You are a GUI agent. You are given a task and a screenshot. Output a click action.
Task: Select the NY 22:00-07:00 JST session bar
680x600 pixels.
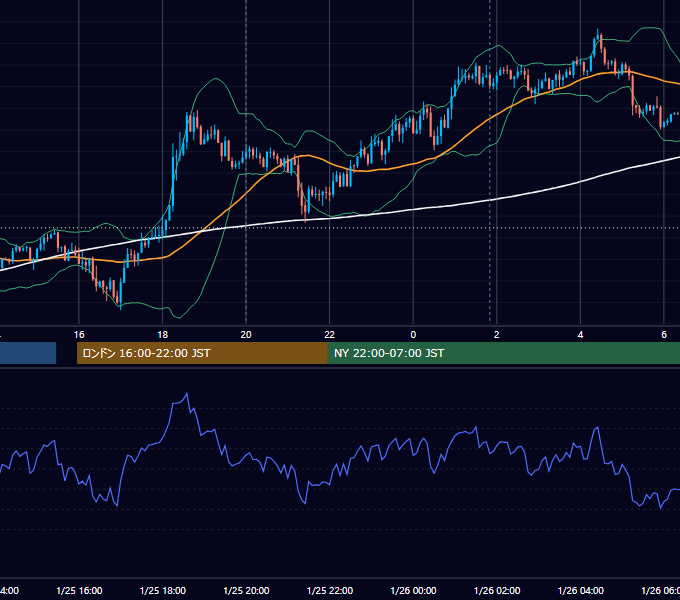tap(503, 353)
